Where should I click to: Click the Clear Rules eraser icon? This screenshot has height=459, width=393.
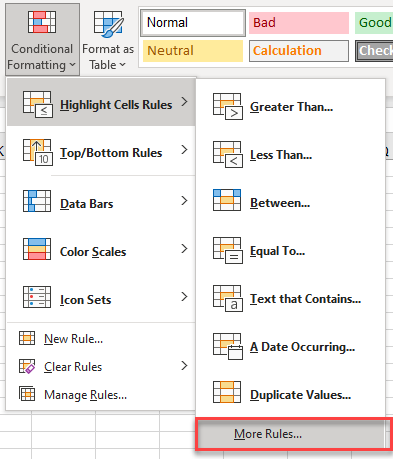click(x=27, y=366)
